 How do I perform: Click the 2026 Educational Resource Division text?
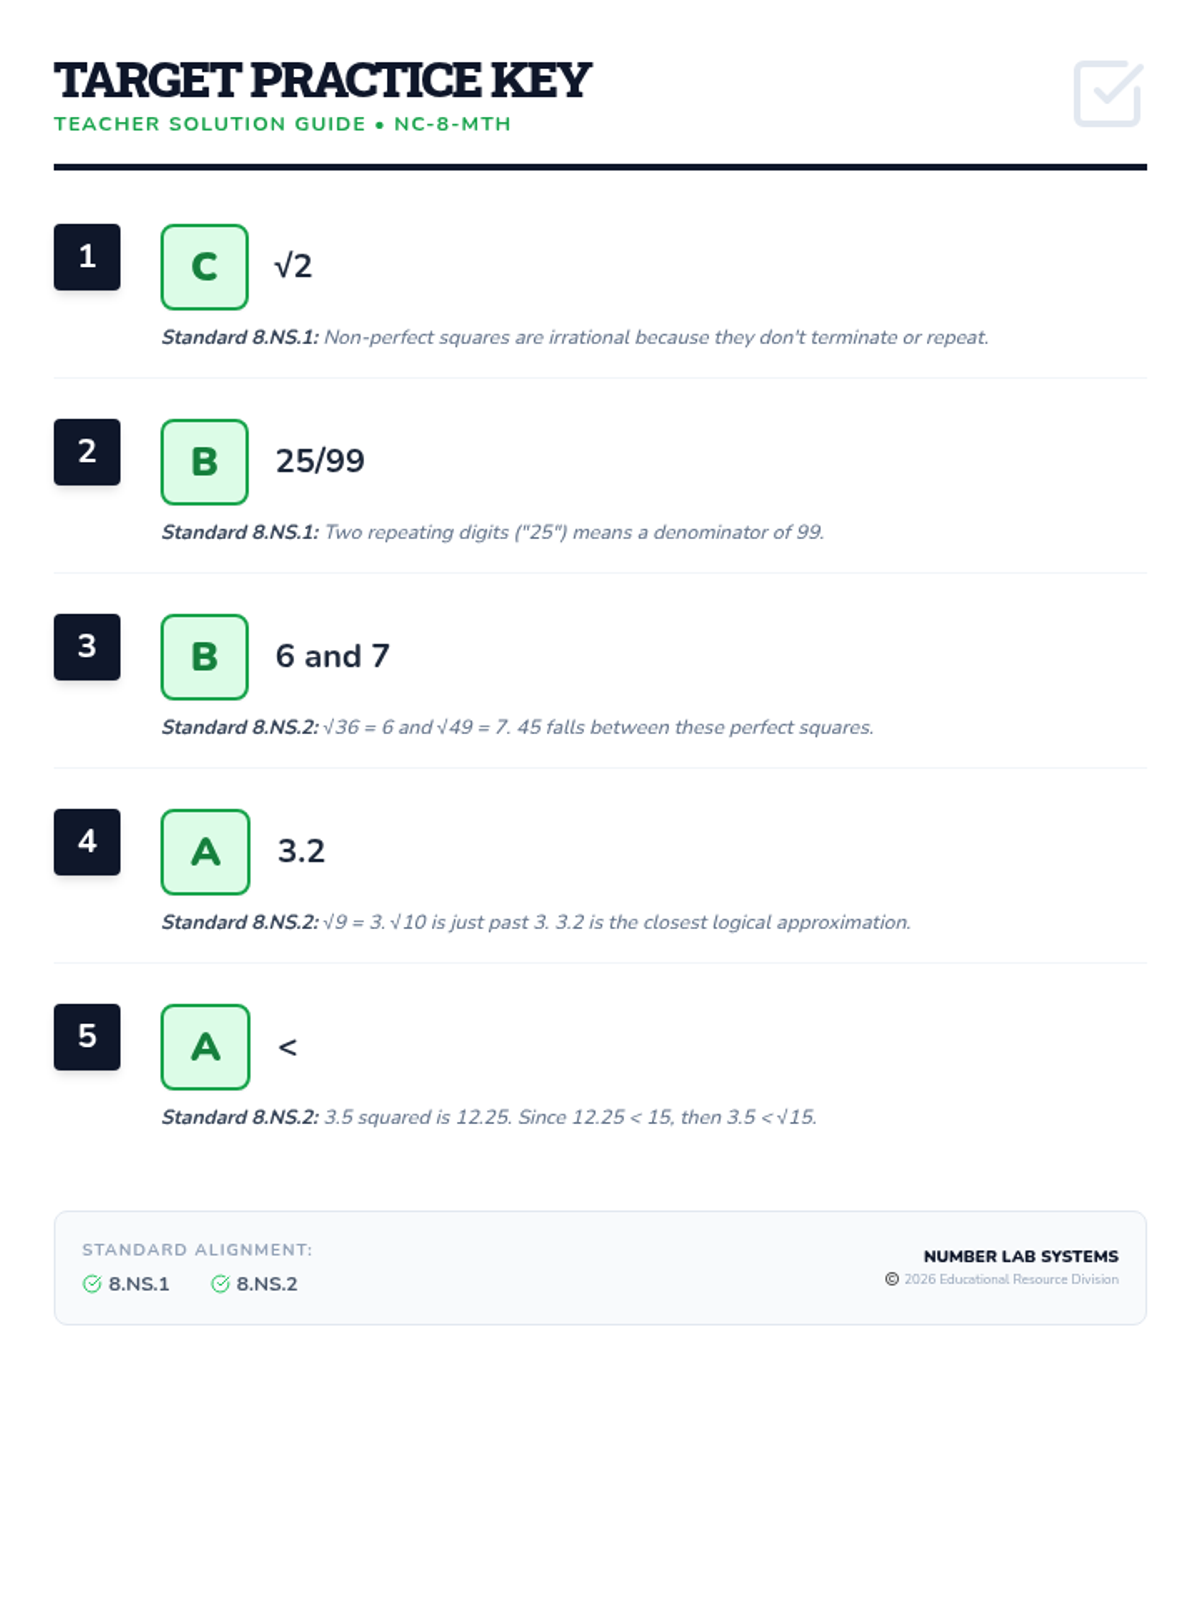pyautogui.click(x=1011, y=1279)
